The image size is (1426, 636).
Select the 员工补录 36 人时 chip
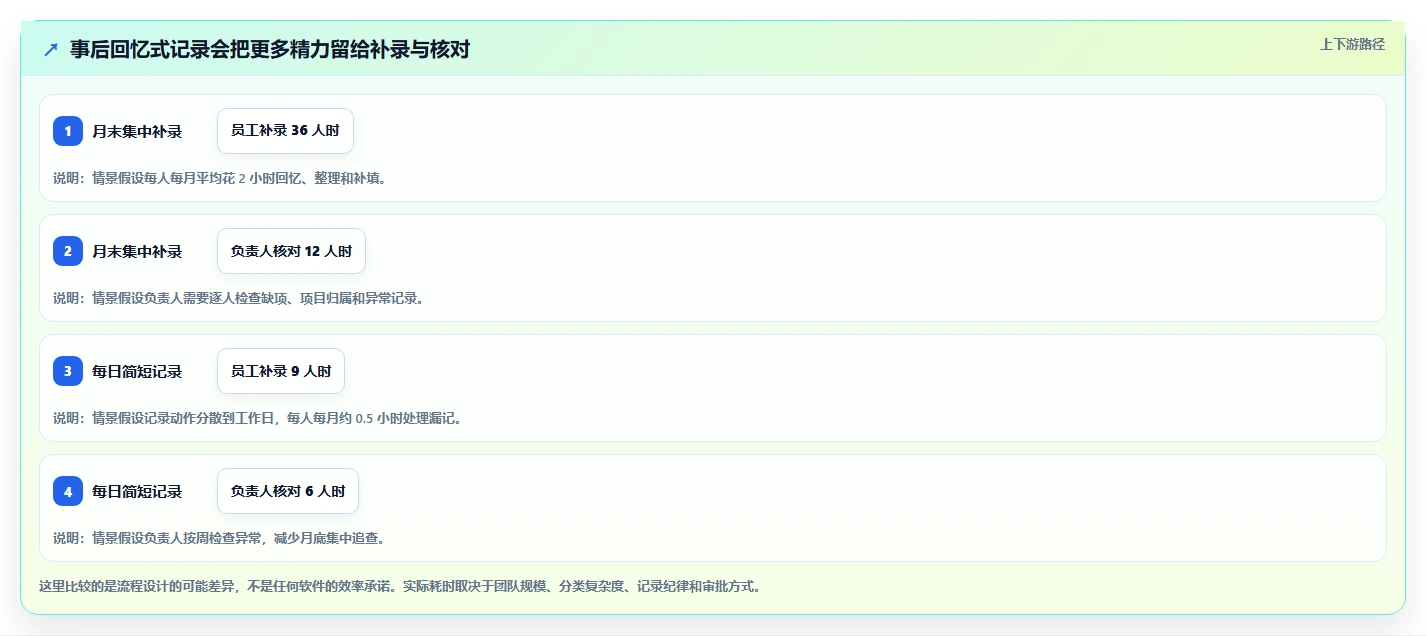pos(285,131)
